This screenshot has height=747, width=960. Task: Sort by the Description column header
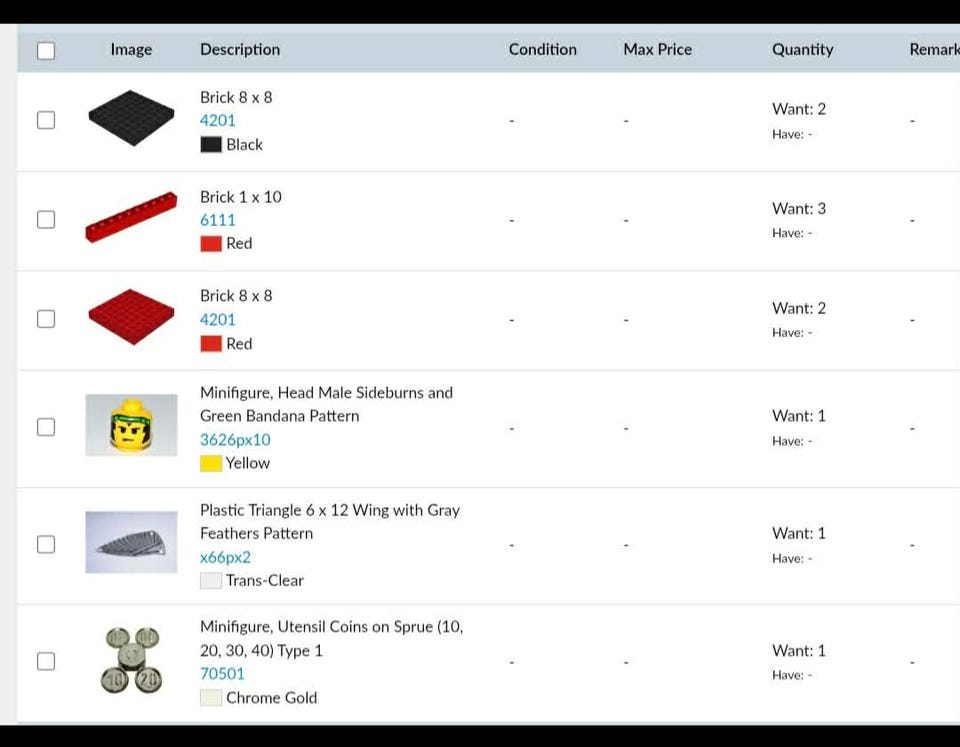(x=240, y=50)
